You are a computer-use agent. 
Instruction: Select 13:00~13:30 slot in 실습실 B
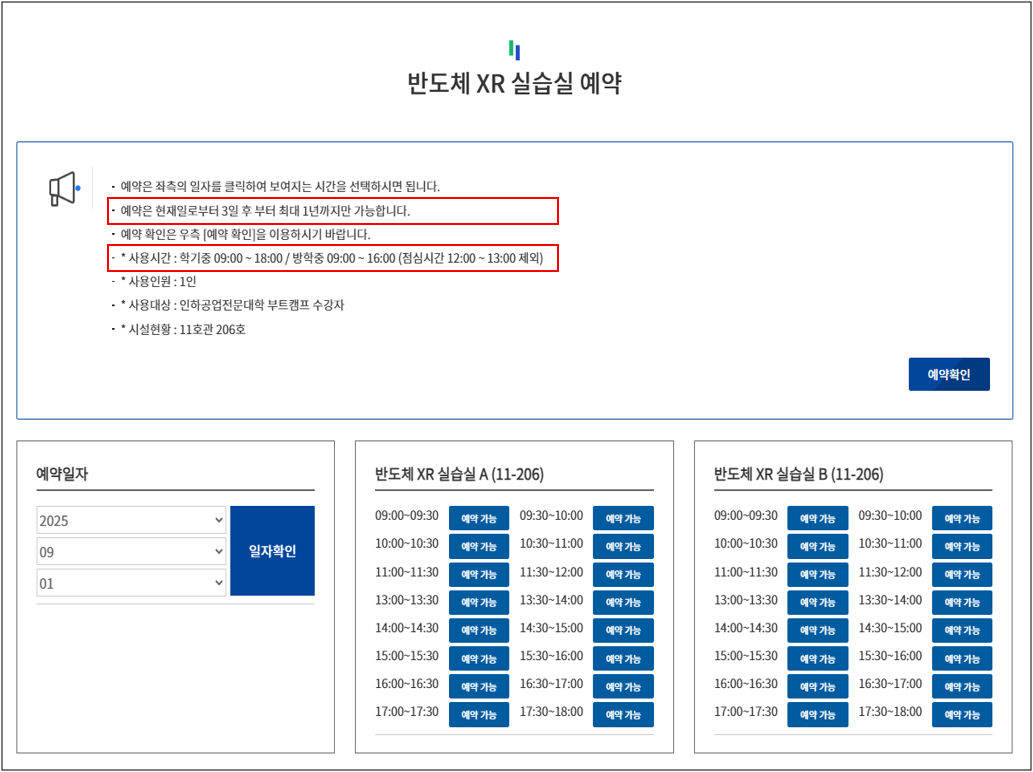click(x=817, y=603)
